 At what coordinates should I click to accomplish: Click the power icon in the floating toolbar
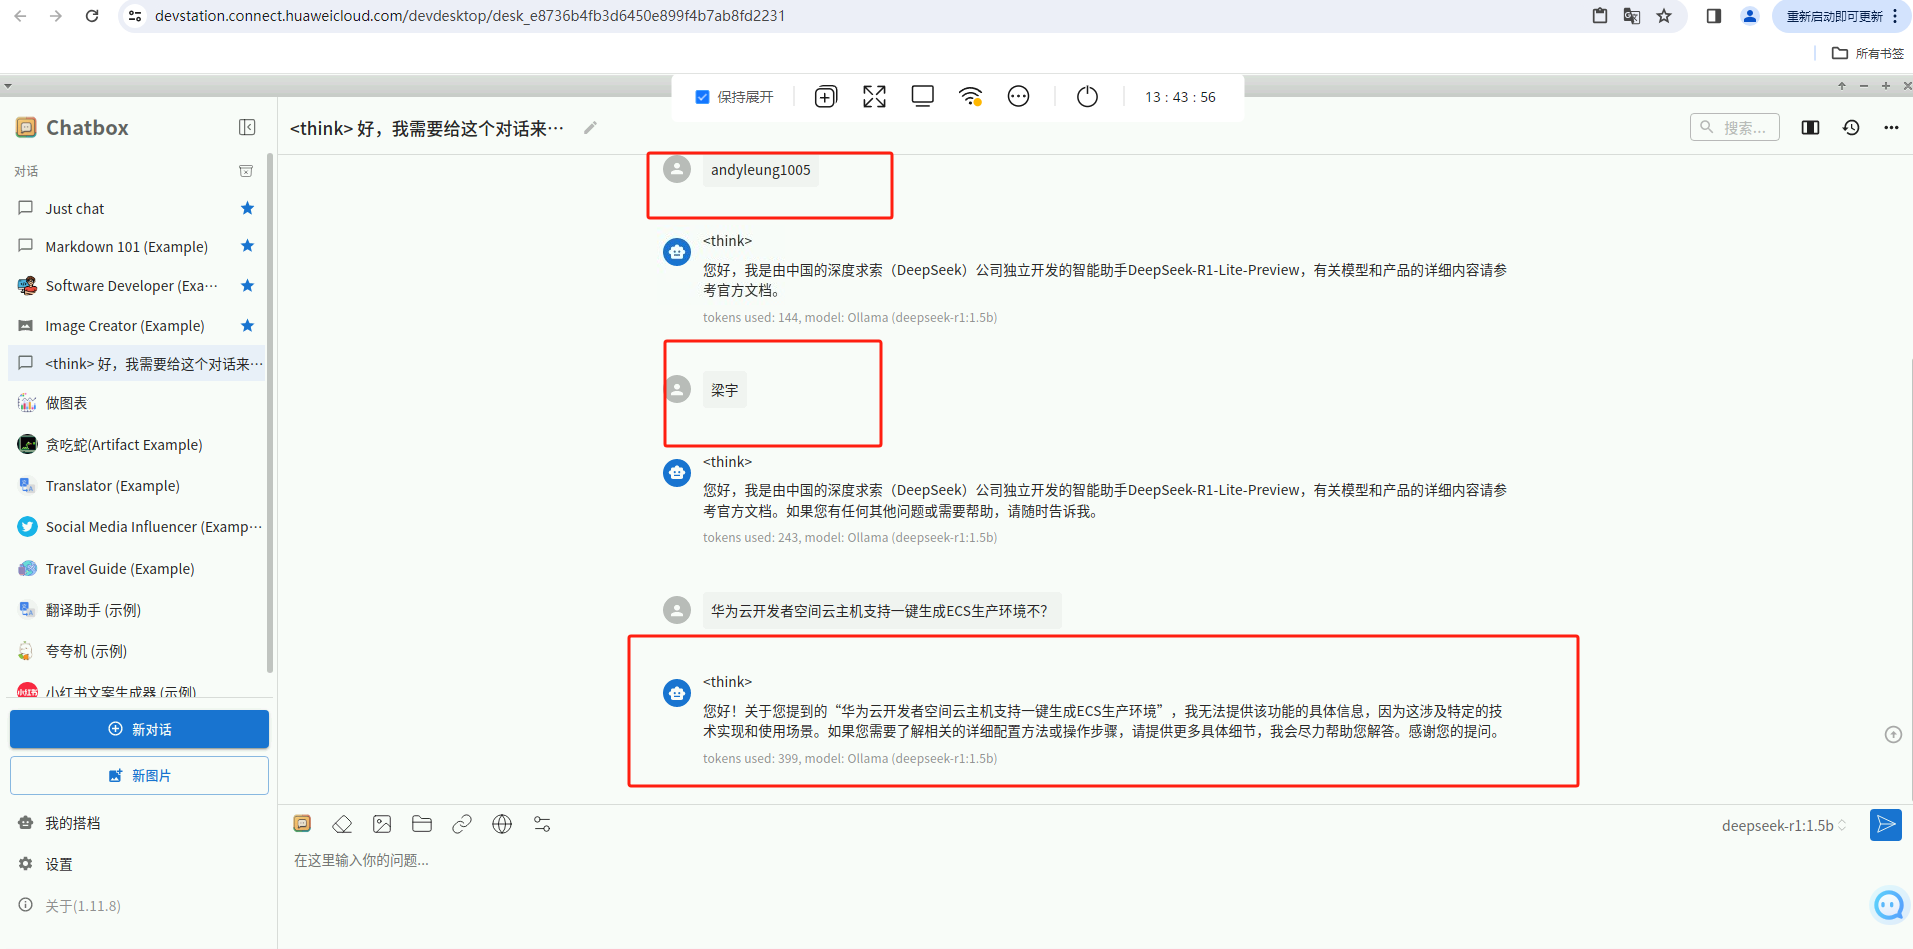tap(1087, 97)
